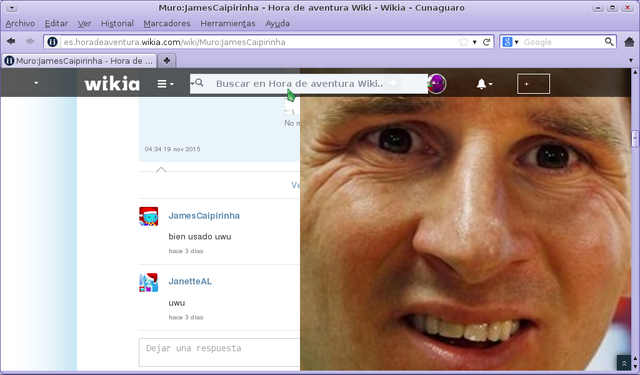Screen dimensions: 640x375
Task: Open the Wikia hamburger menu dropdown
Action: pos(165,84)
